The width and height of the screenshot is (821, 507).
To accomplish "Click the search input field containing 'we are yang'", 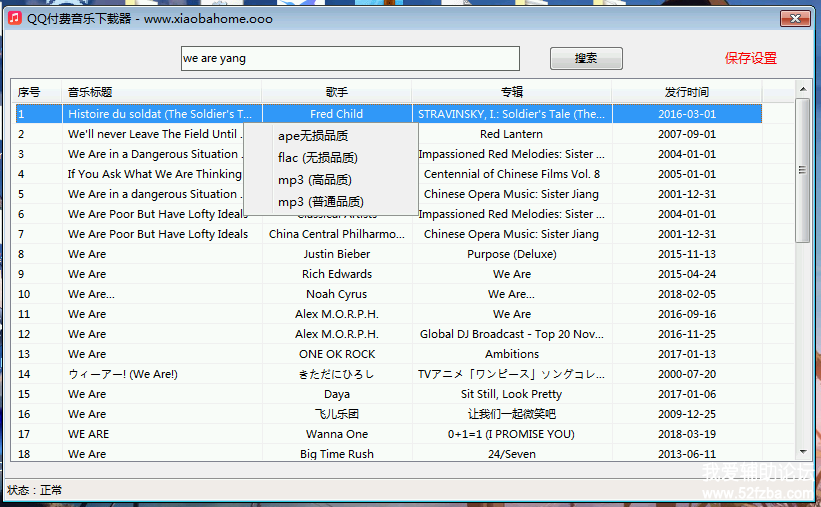I will pos(350,58).
